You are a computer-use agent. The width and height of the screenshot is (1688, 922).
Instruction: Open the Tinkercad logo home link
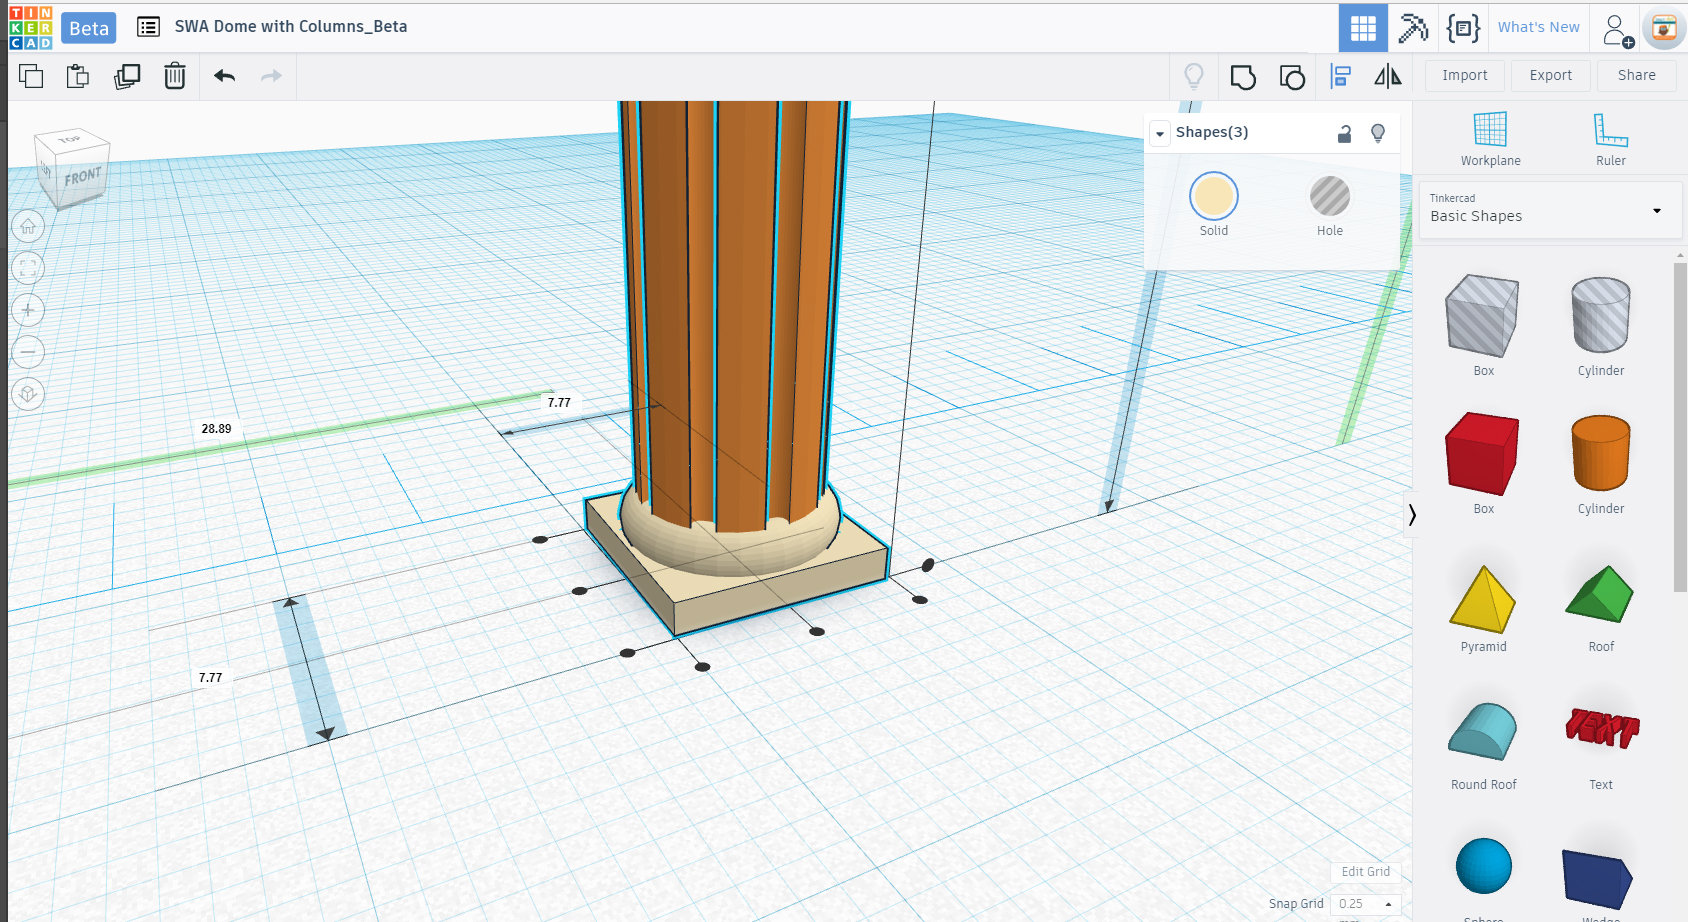click(30, 28)
